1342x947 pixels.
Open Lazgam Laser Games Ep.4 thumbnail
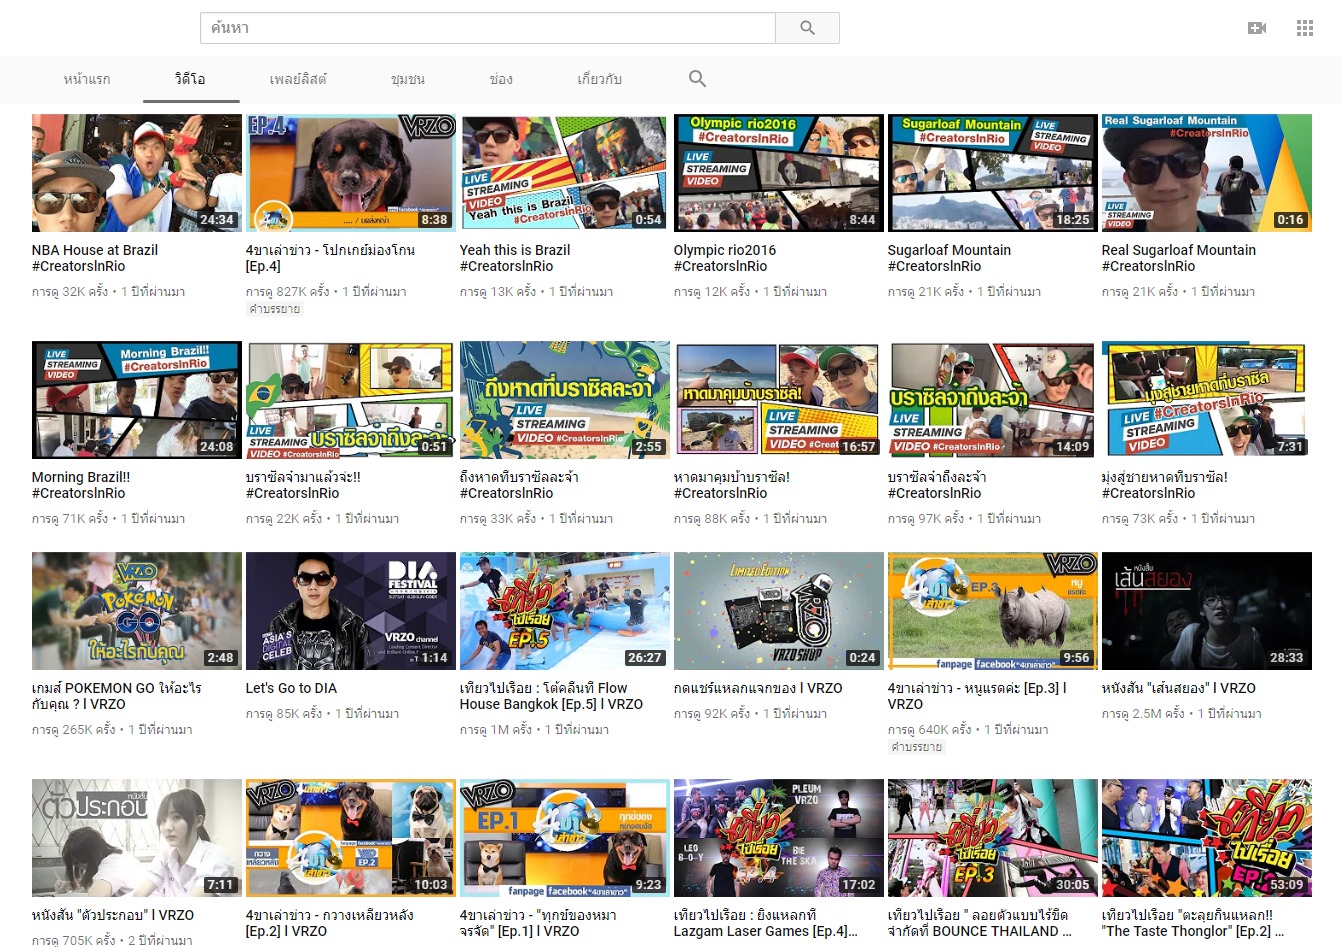point(779,838)
